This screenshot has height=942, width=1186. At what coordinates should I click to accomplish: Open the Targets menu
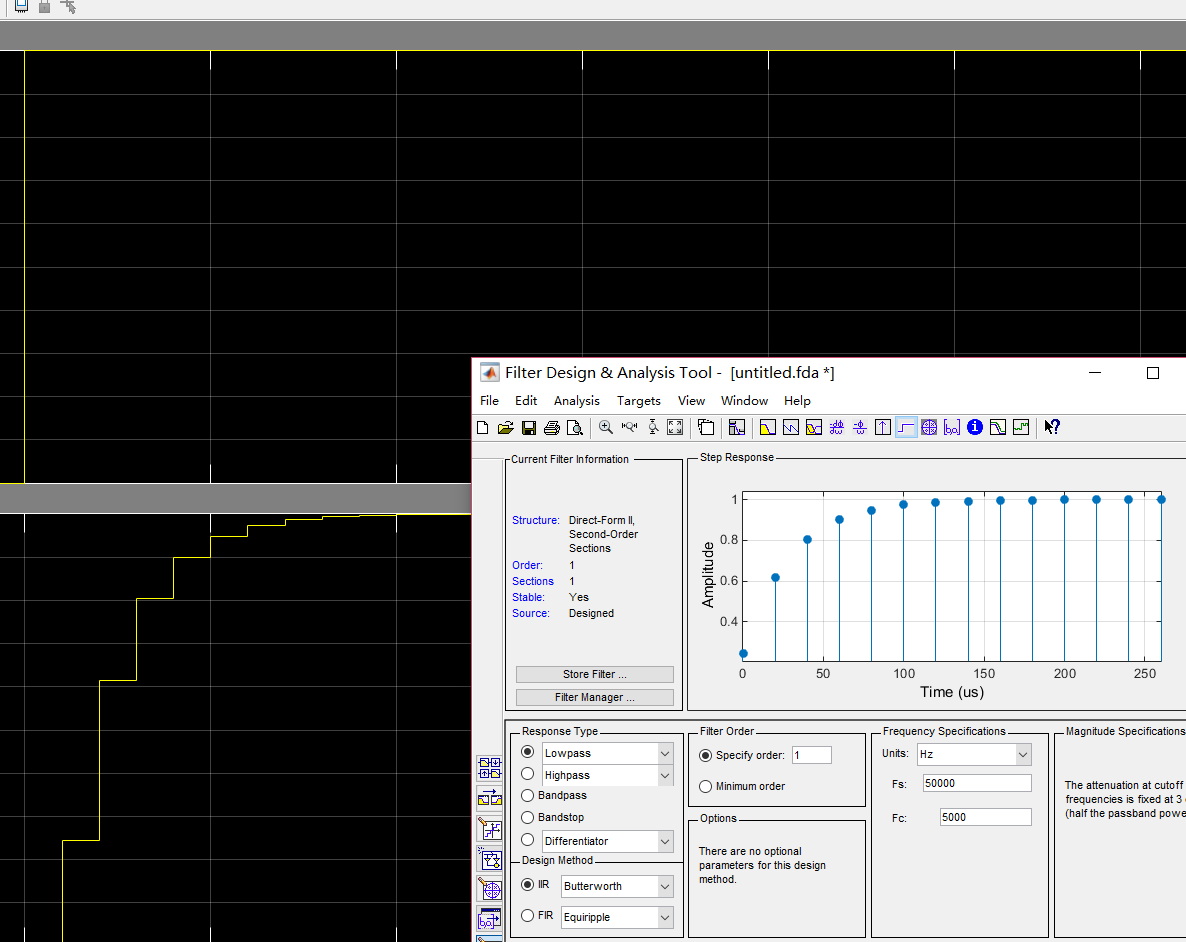(638, 401)
